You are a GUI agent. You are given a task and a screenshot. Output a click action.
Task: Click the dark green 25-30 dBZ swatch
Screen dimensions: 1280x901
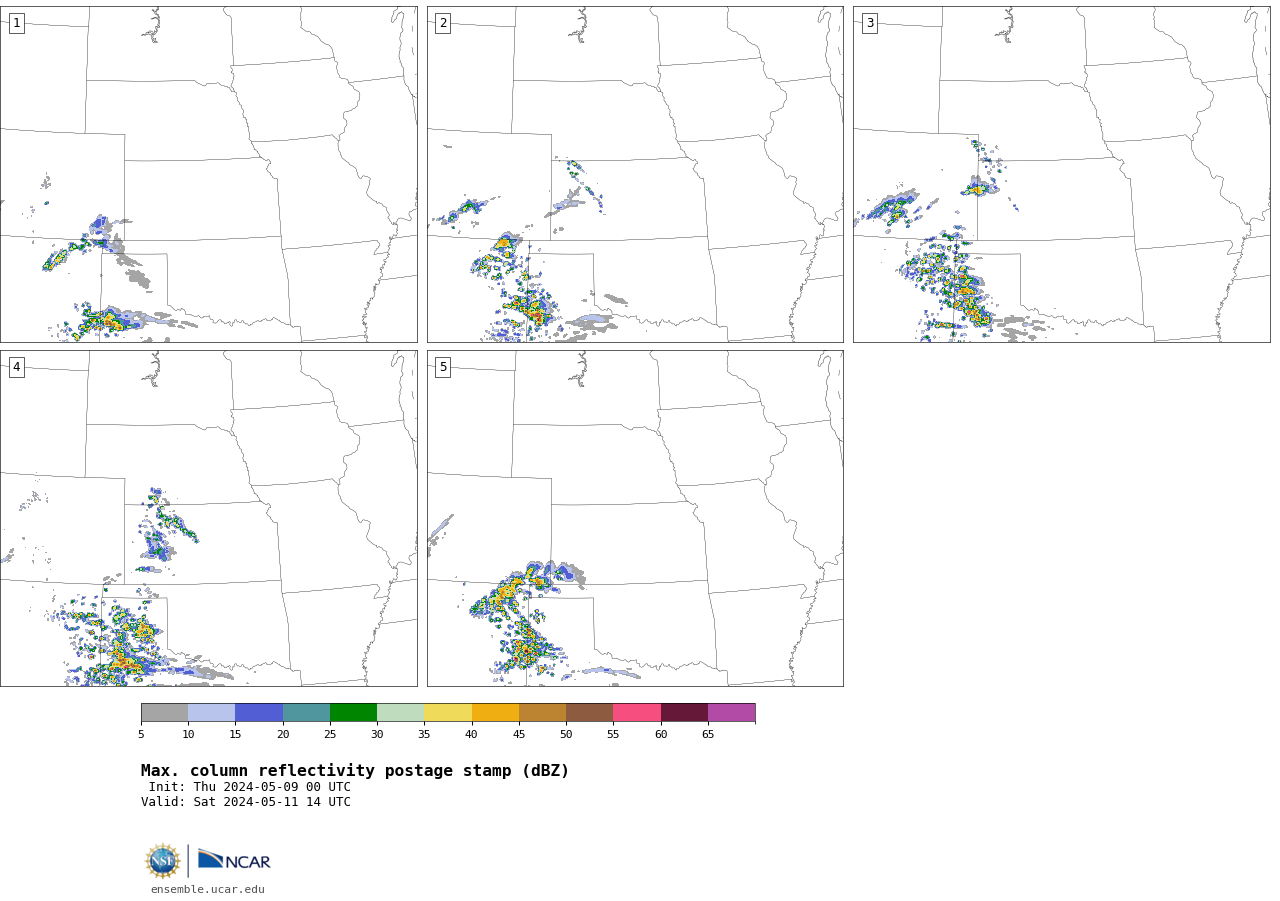(x=353, y=712)
